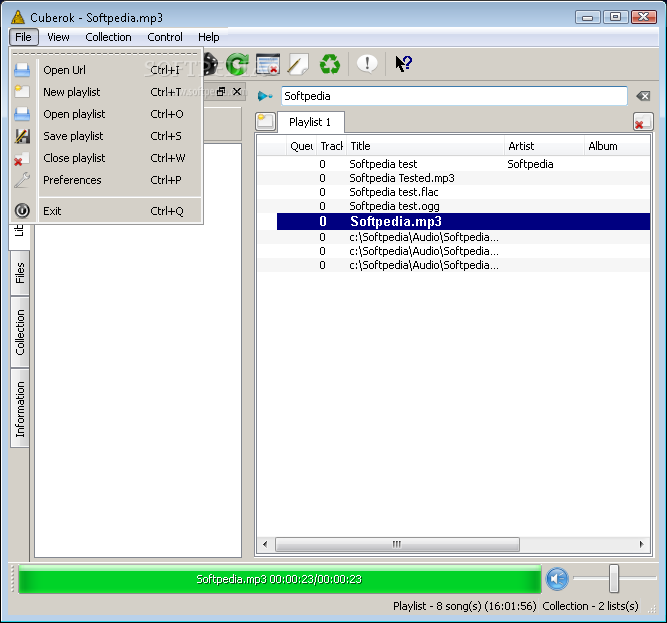Clear the Softpedia search field with backspace icon
The height and width of the screenshot is (623, 667).
click(643, 96)
